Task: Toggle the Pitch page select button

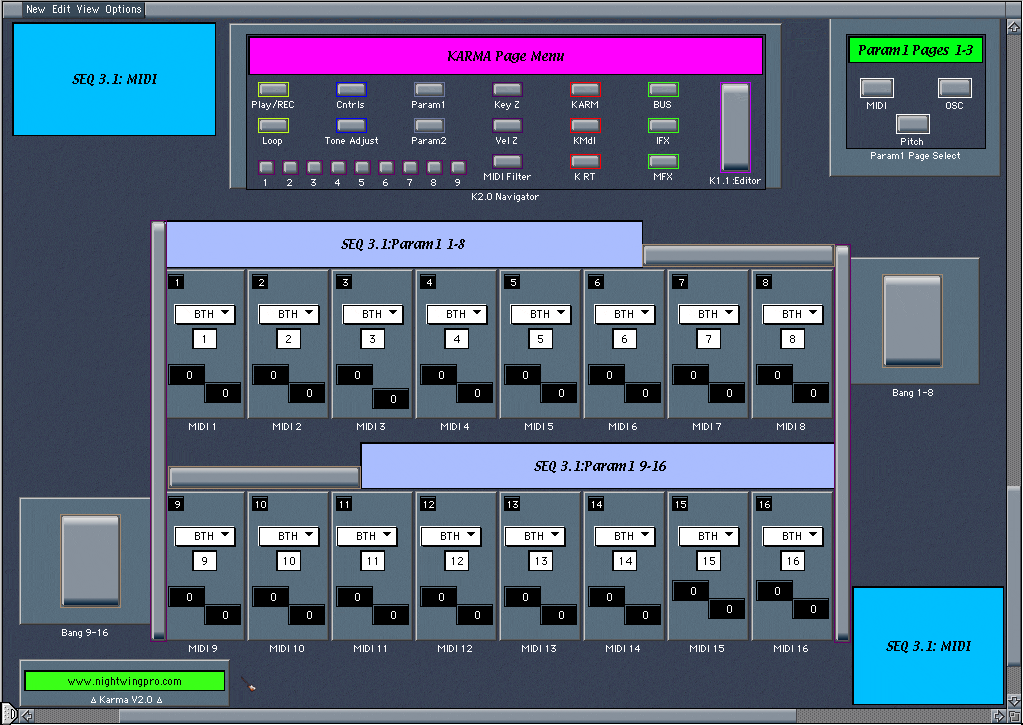Action: (912, 124)
